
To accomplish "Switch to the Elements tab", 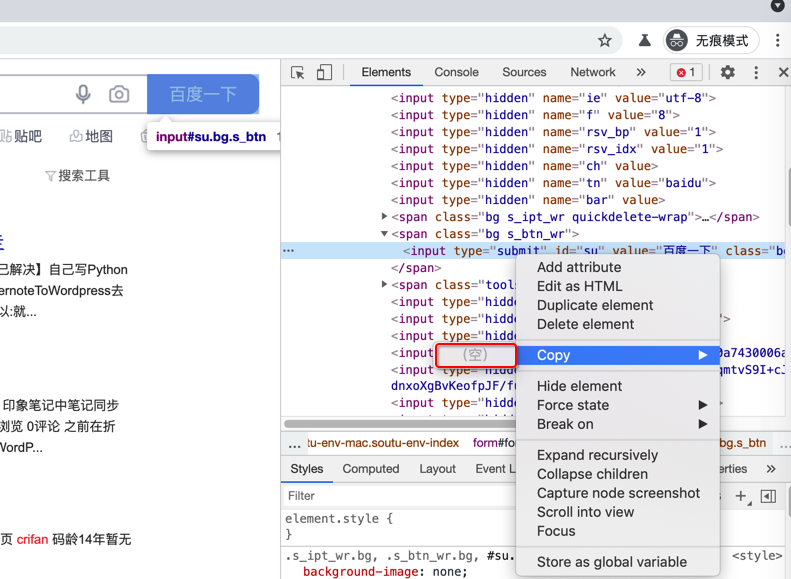I will (386, 72).
